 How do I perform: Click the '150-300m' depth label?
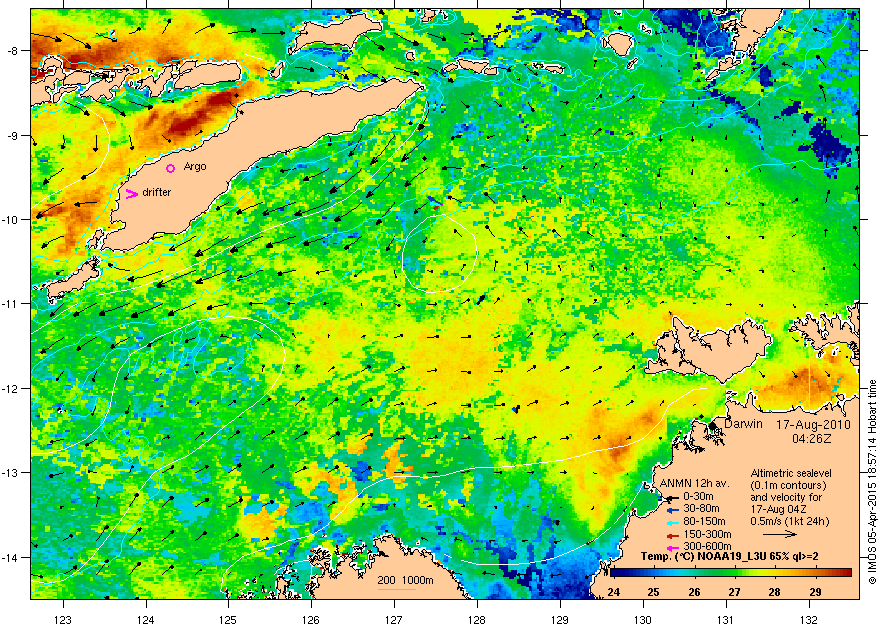tap(707, 534)
